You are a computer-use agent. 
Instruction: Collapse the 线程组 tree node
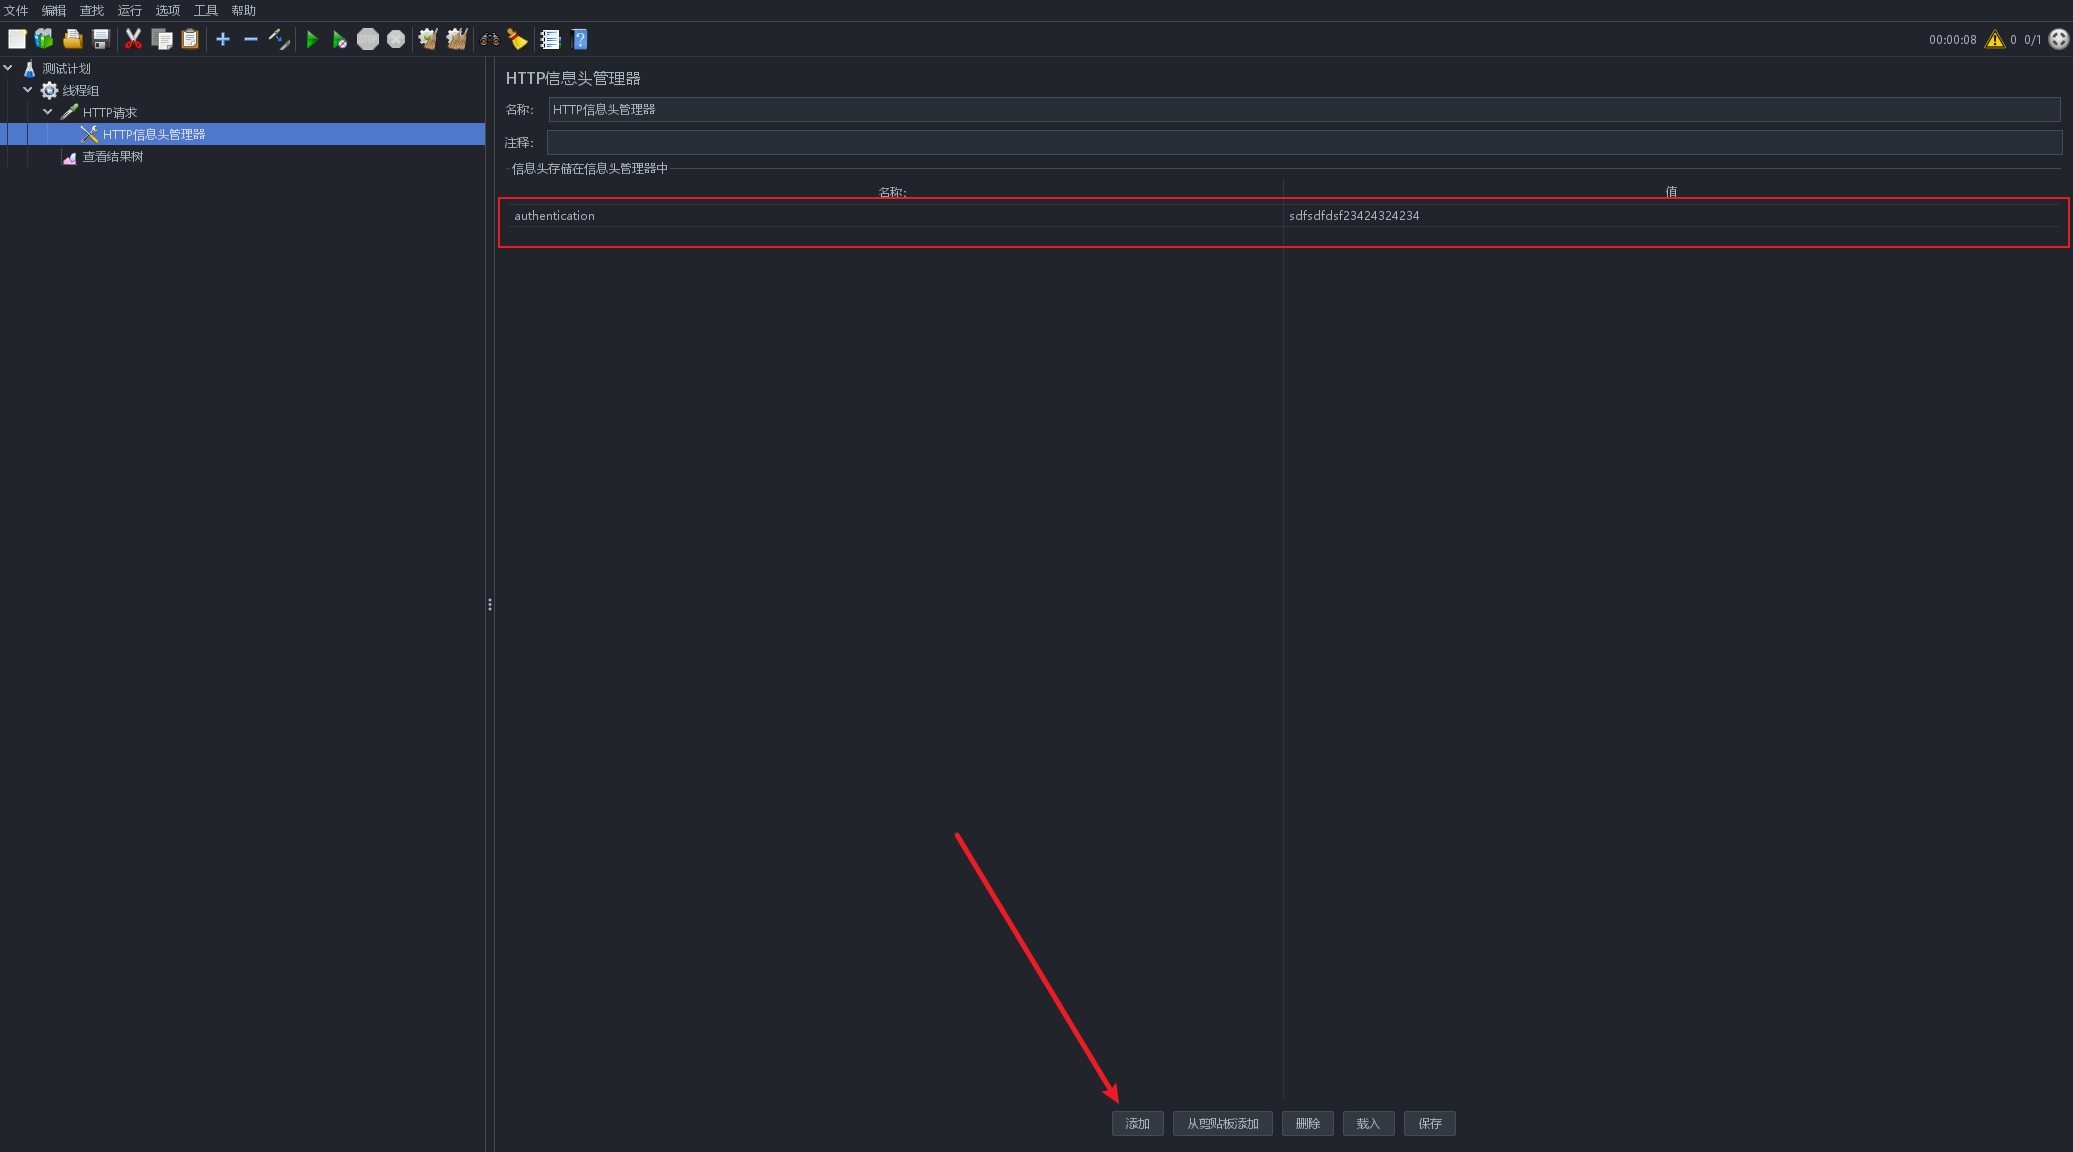28,90
